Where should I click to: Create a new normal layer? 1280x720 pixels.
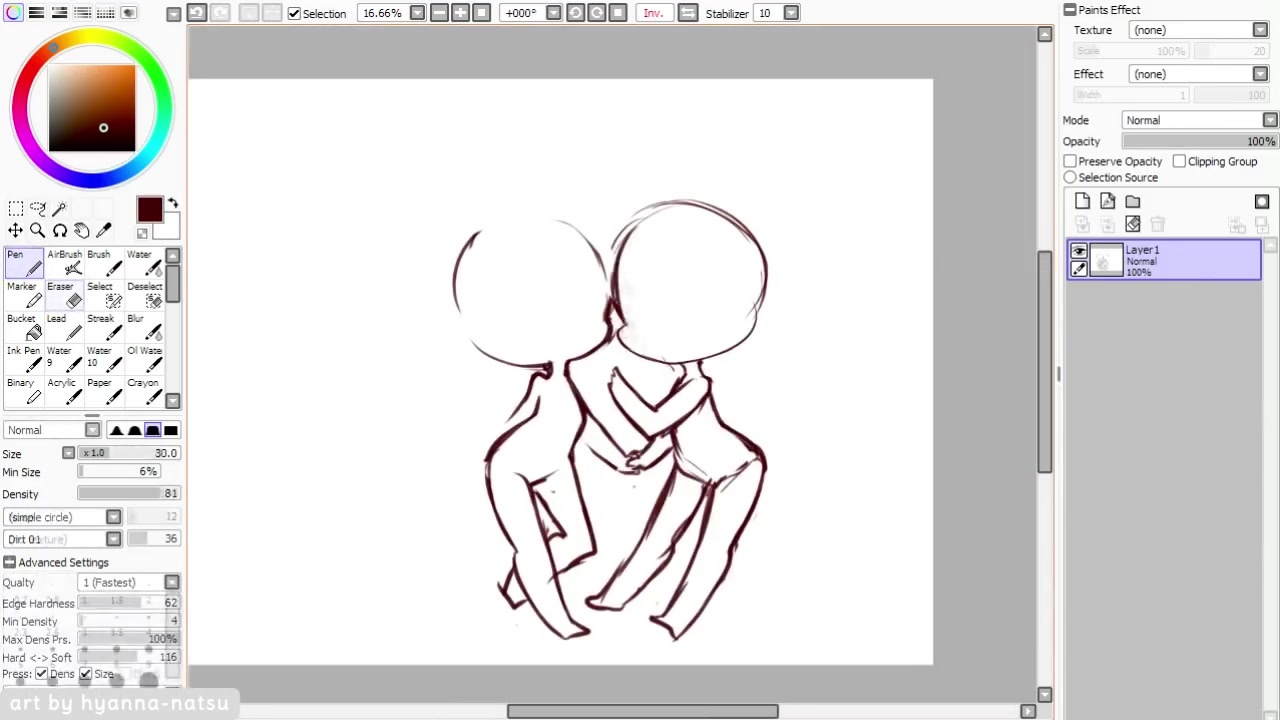pos(1082,201)
